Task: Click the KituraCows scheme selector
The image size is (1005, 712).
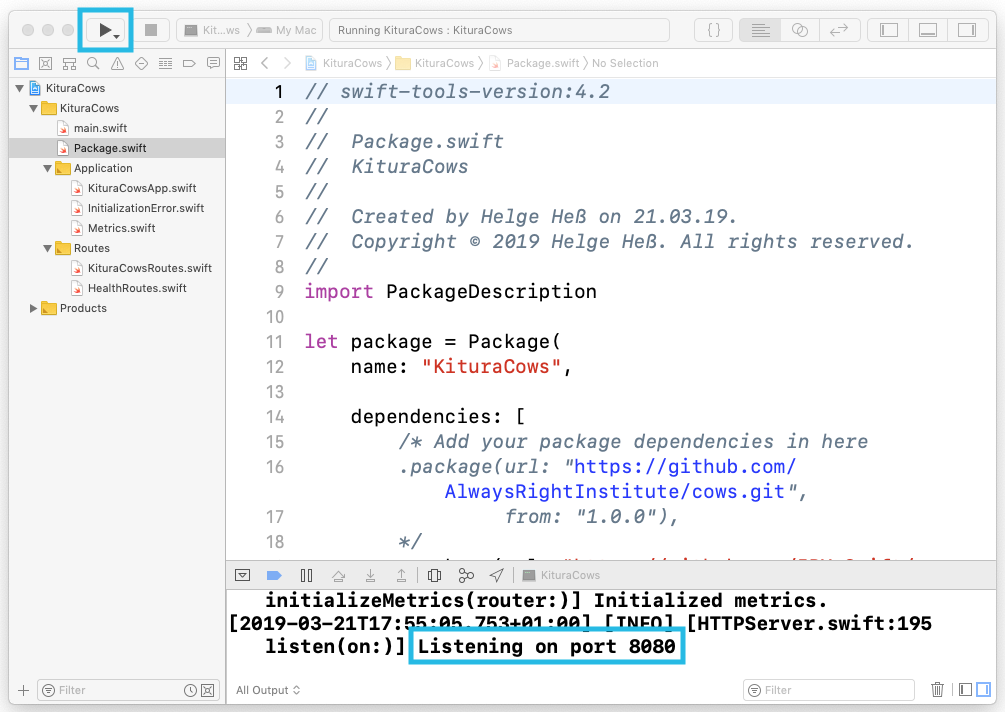Action: click(x=213, y=30)
